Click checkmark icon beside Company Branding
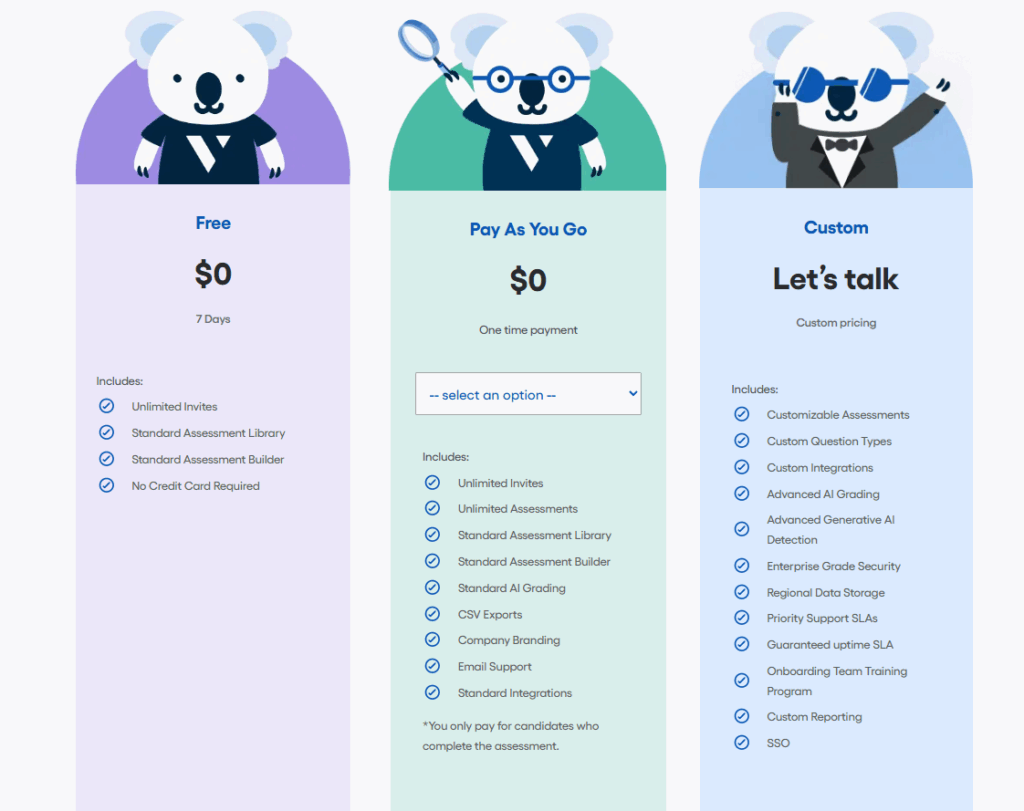The width and height of the screenshot is (1024, 811). pos(432,639)
